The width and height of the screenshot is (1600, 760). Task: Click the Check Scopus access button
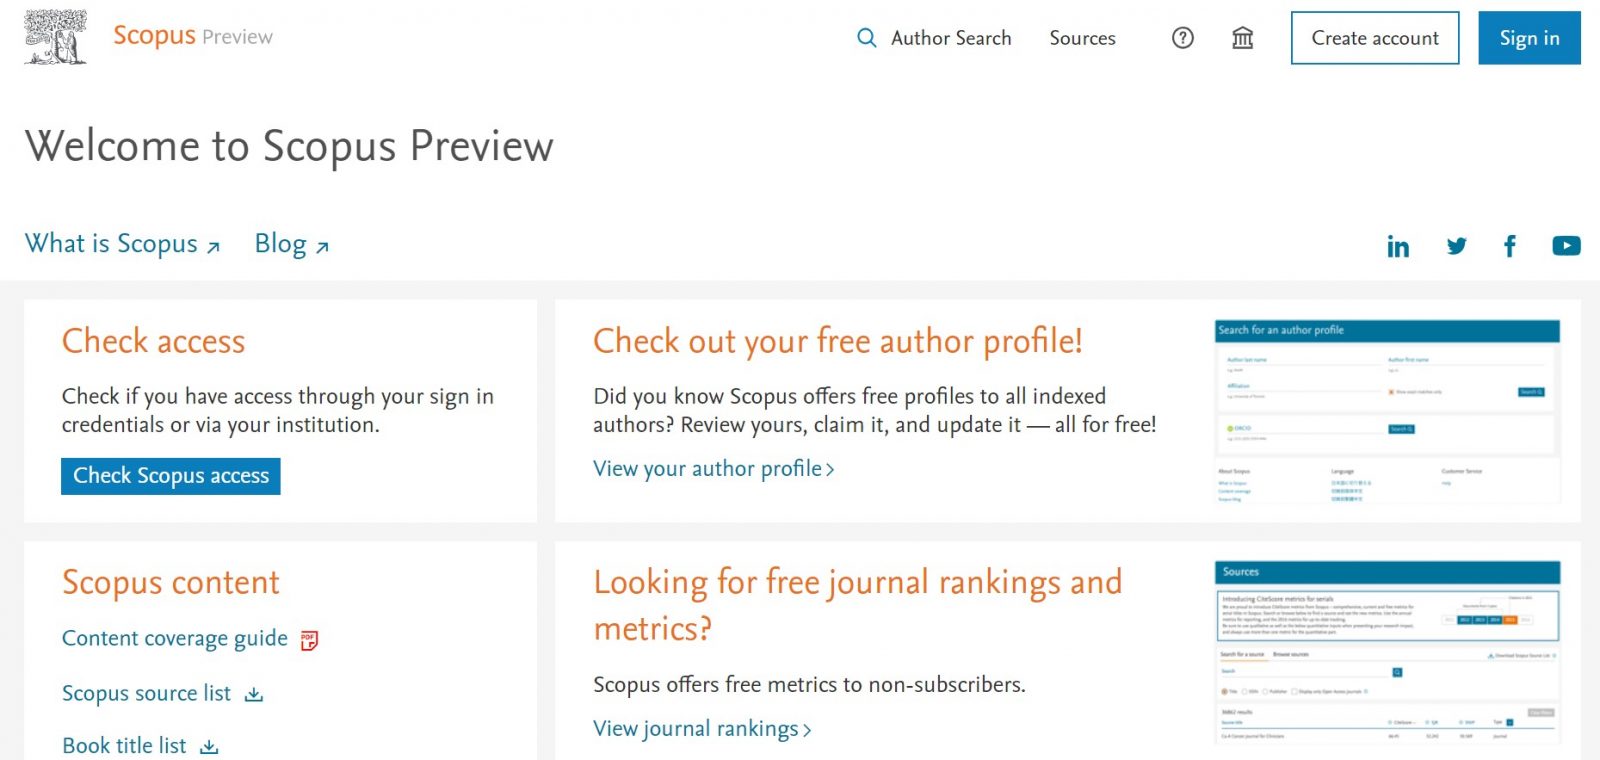[x=170, y=476]
